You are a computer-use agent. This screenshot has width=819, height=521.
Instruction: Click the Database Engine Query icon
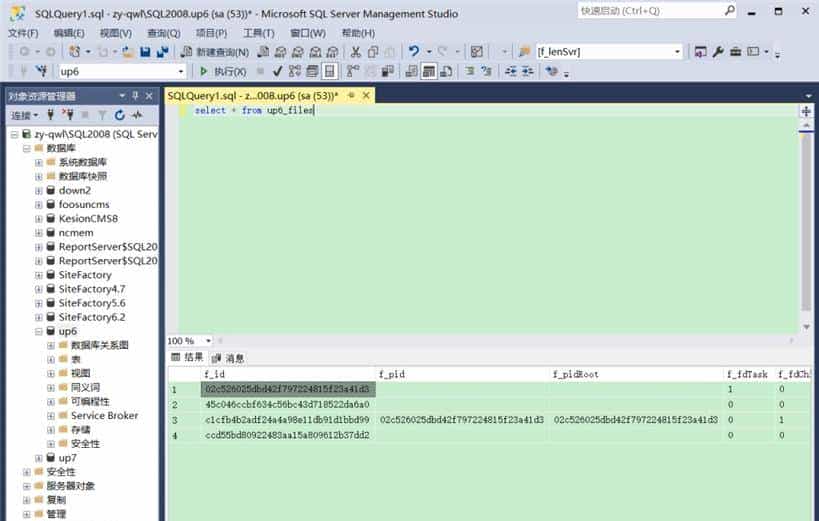(263, 52)
